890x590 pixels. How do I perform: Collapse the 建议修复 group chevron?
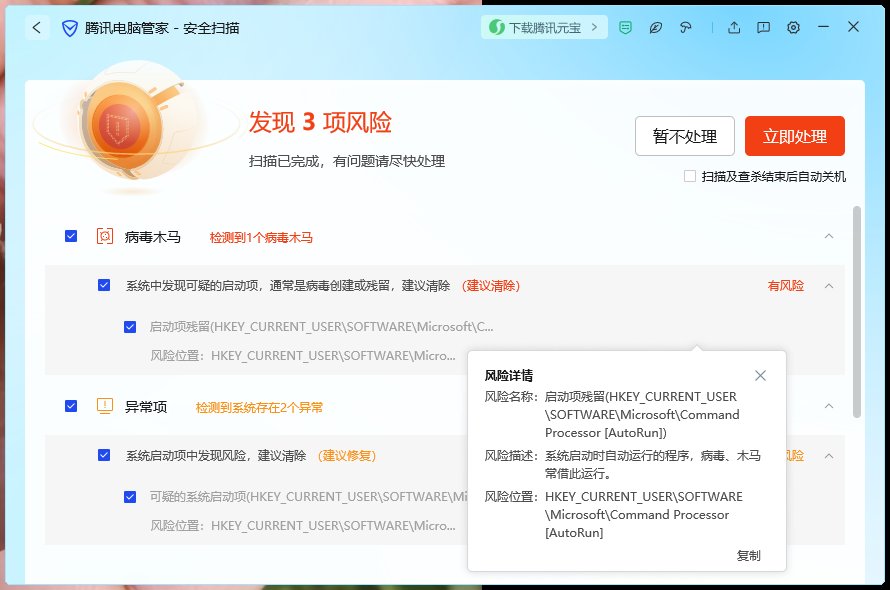coord(829,455)
